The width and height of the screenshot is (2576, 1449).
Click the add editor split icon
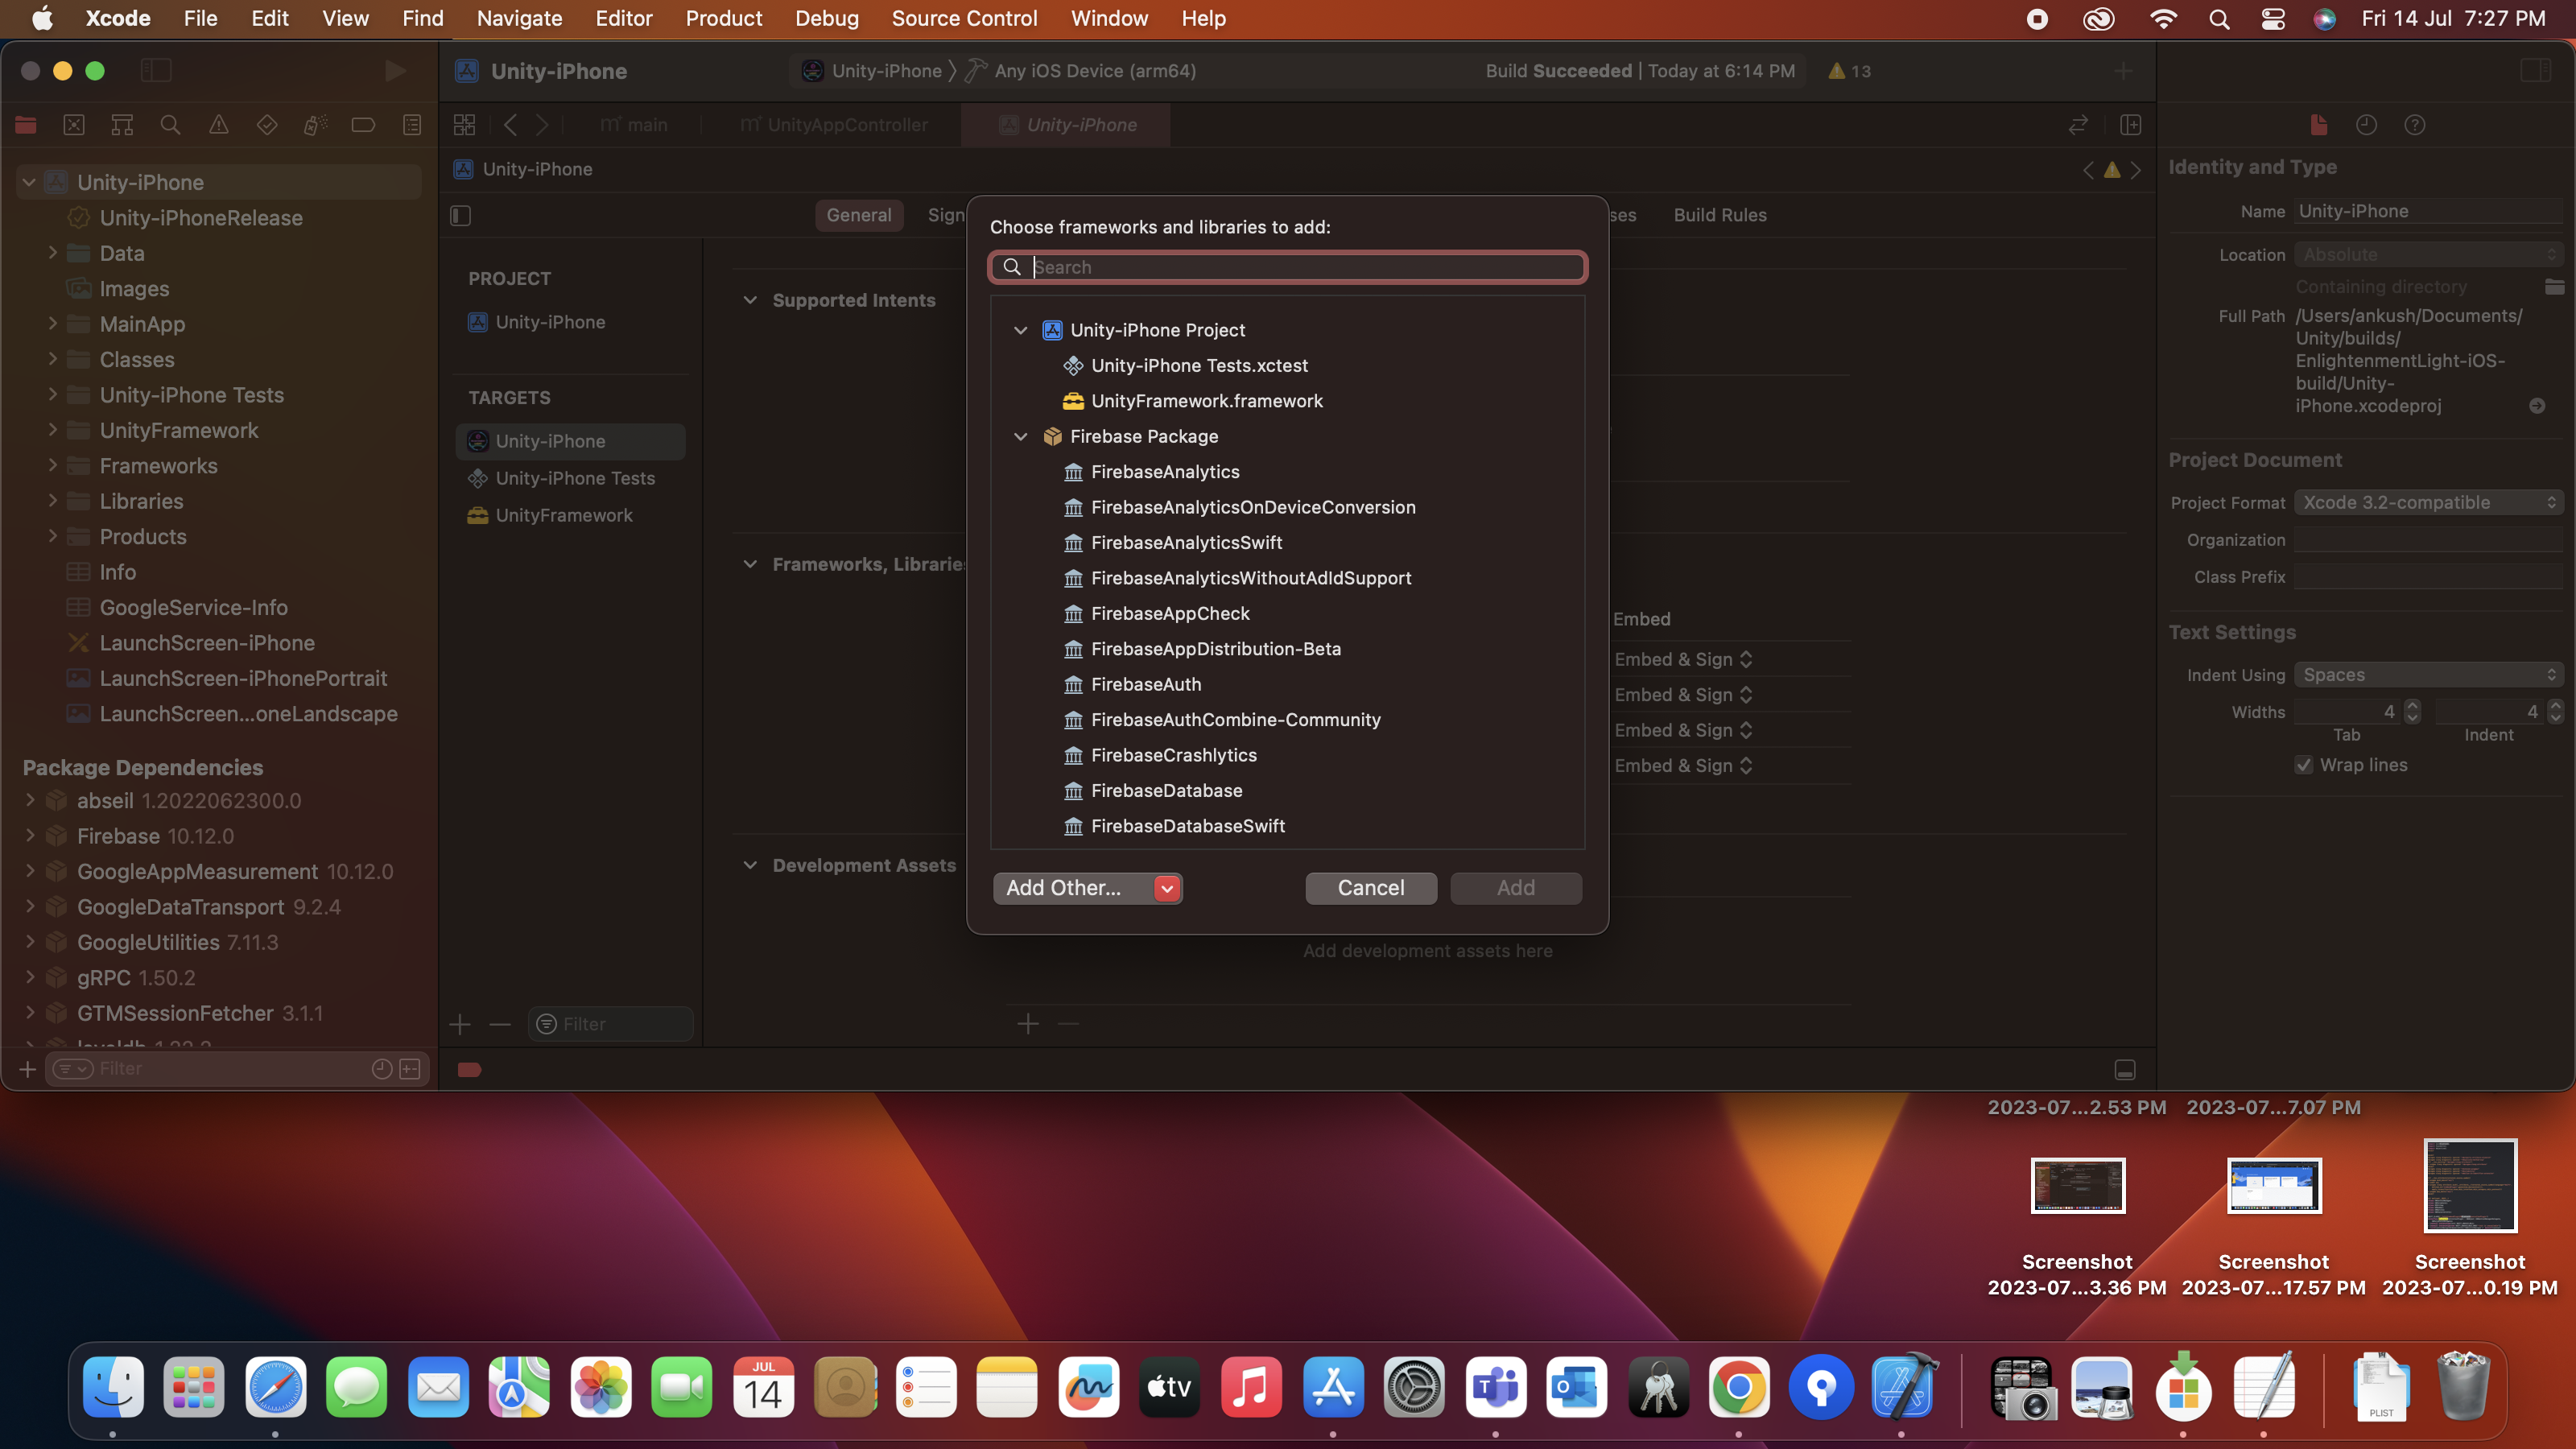tap(2130, 125)
